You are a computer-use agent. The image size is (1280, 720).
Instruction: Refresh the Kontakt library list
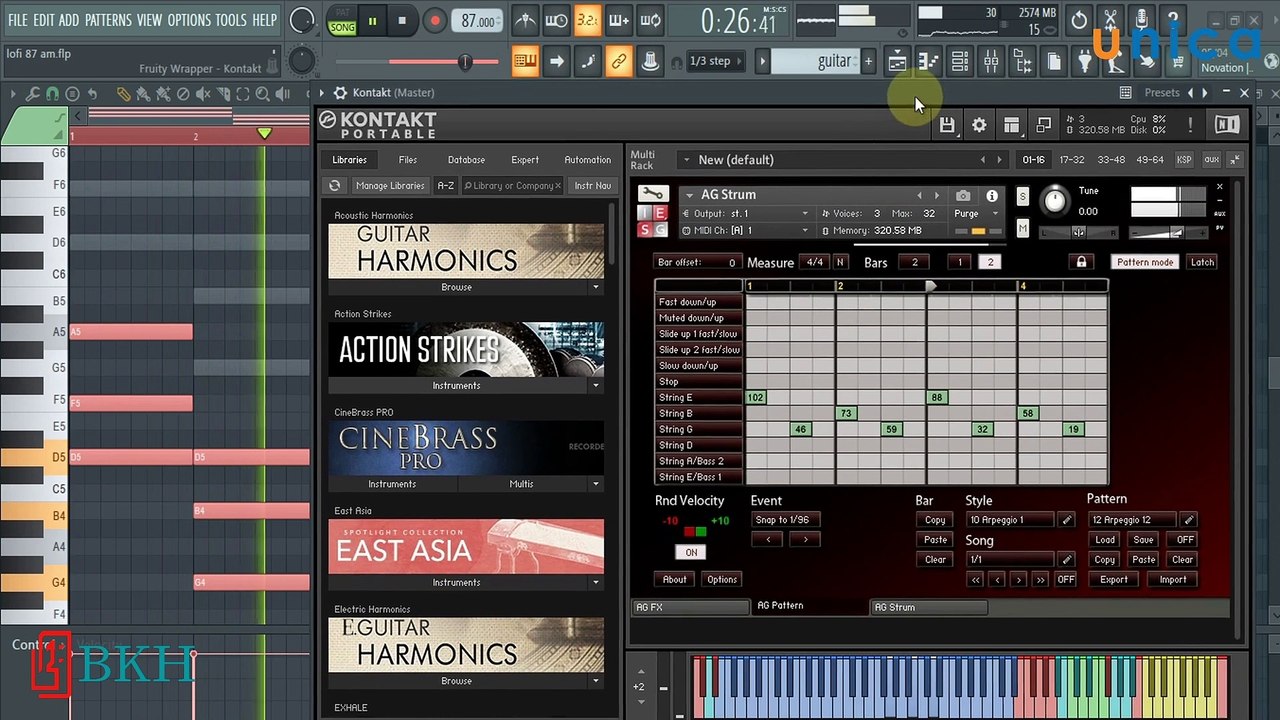click(335, 186)
